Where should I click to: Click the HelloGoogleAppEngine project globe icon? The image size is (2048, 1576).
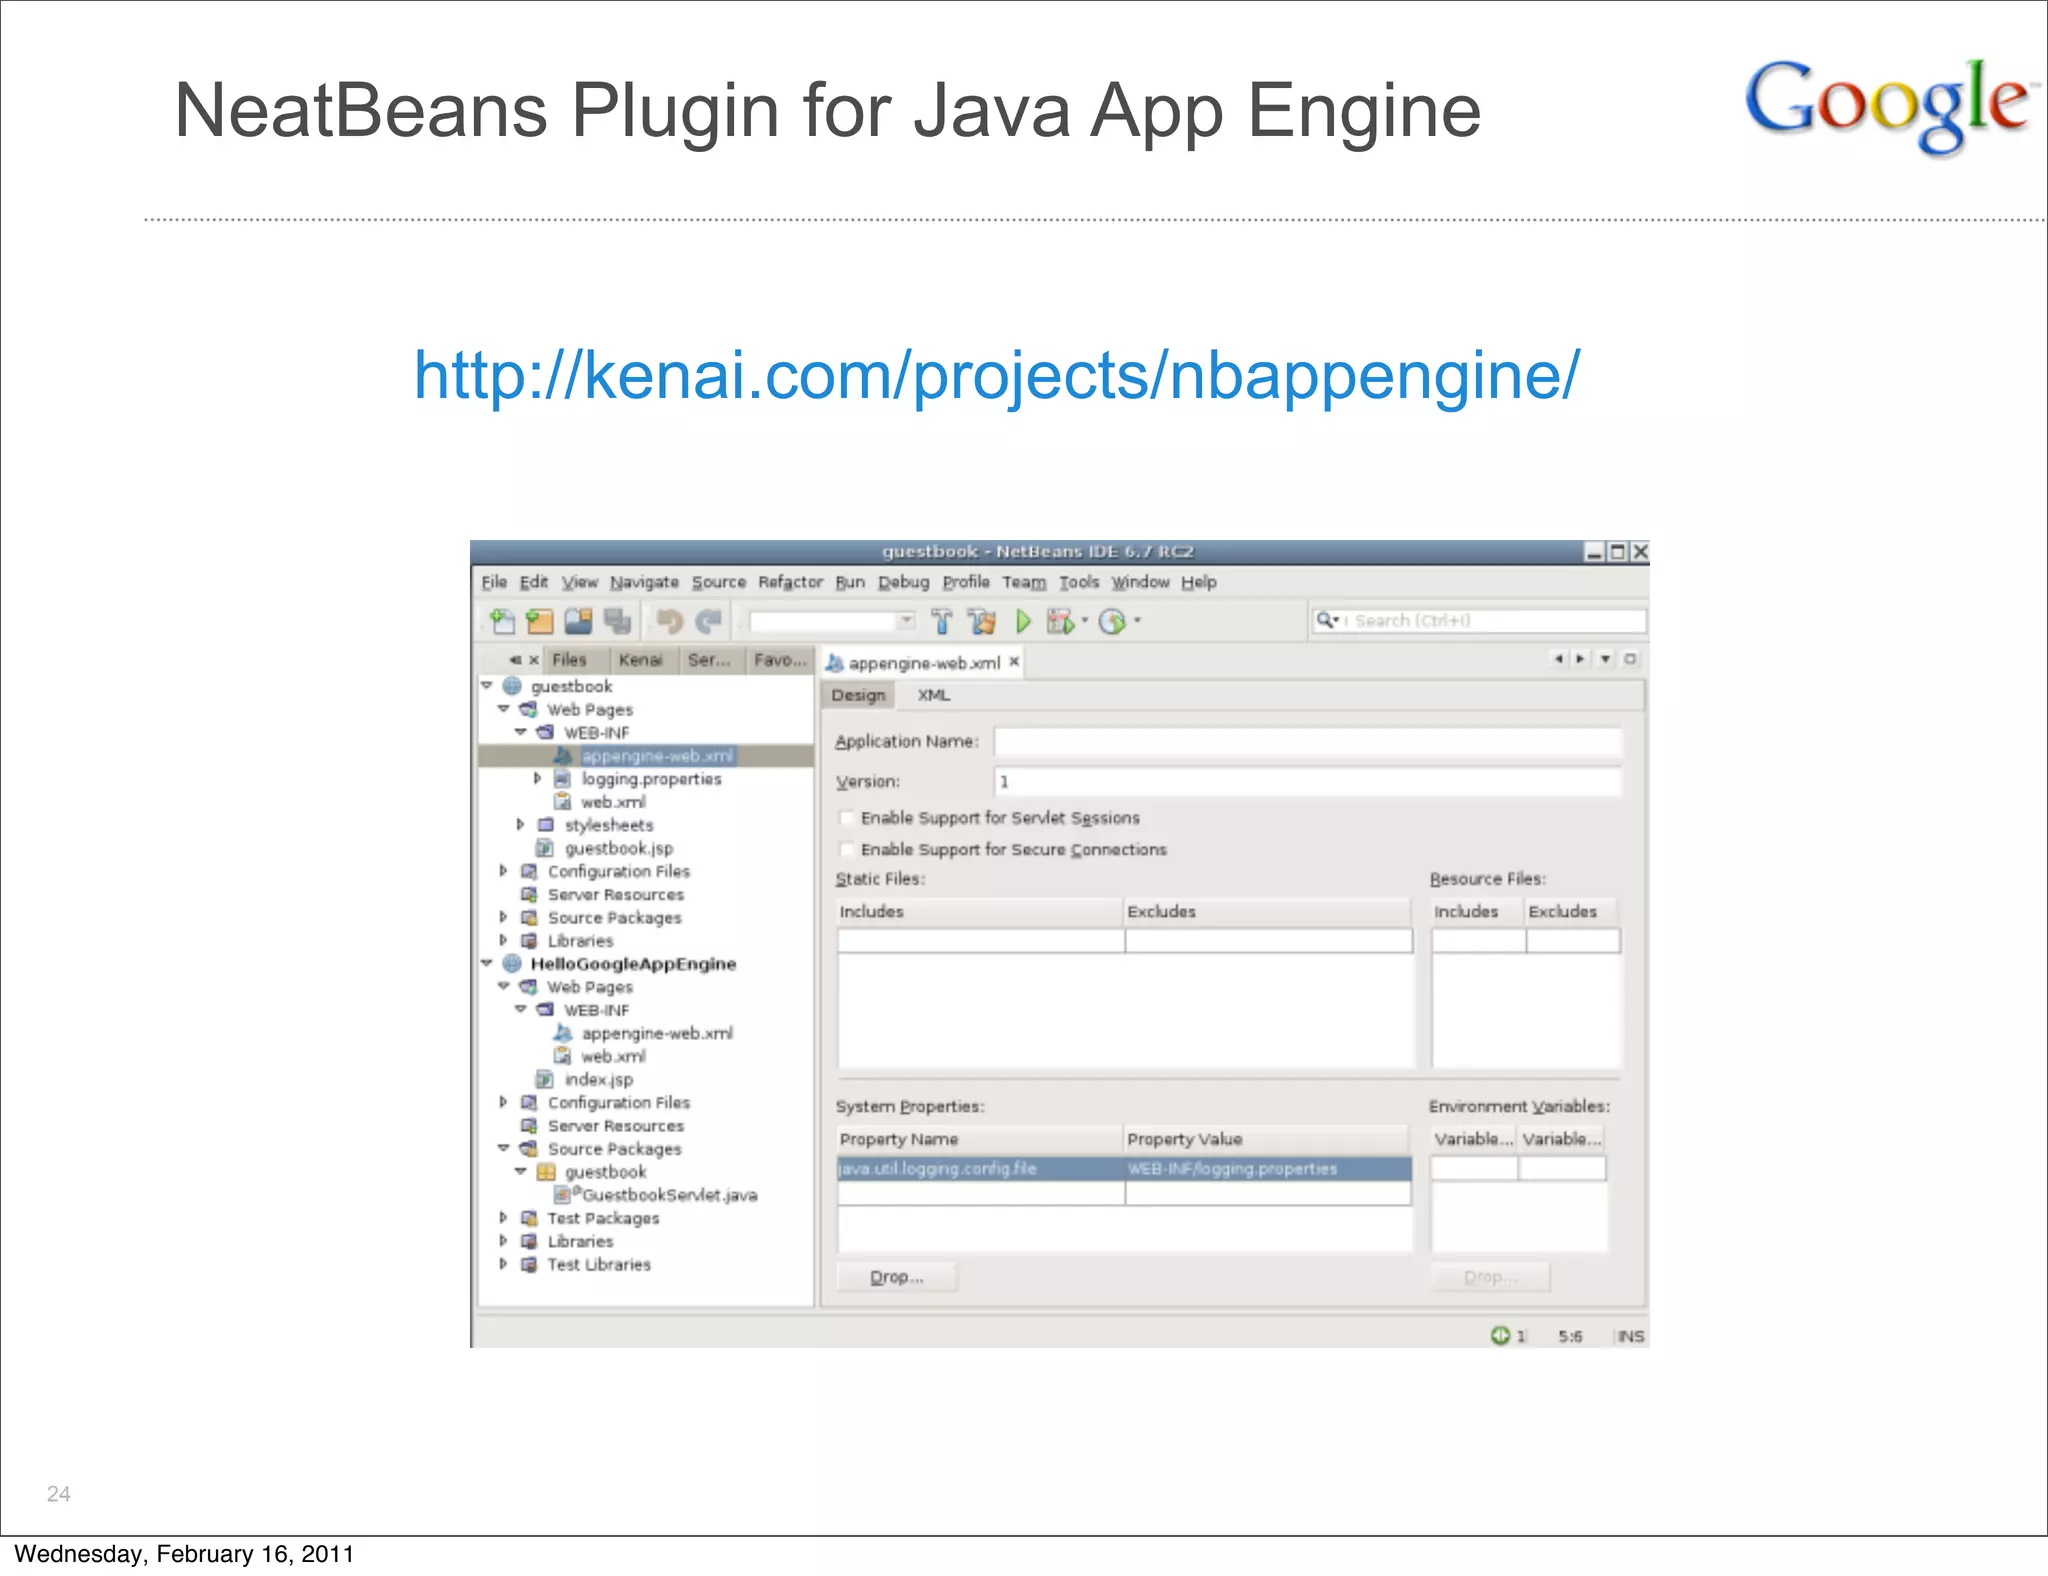[x=512, y=964]
